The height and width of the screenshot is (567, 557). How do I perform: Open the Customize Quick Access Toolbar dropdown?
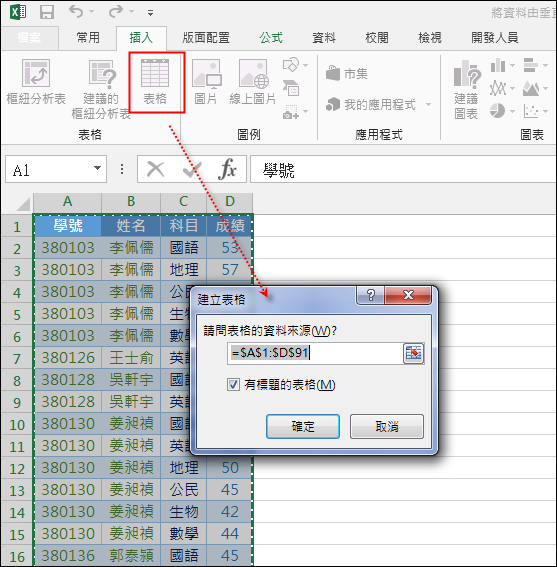coord(150,13)
